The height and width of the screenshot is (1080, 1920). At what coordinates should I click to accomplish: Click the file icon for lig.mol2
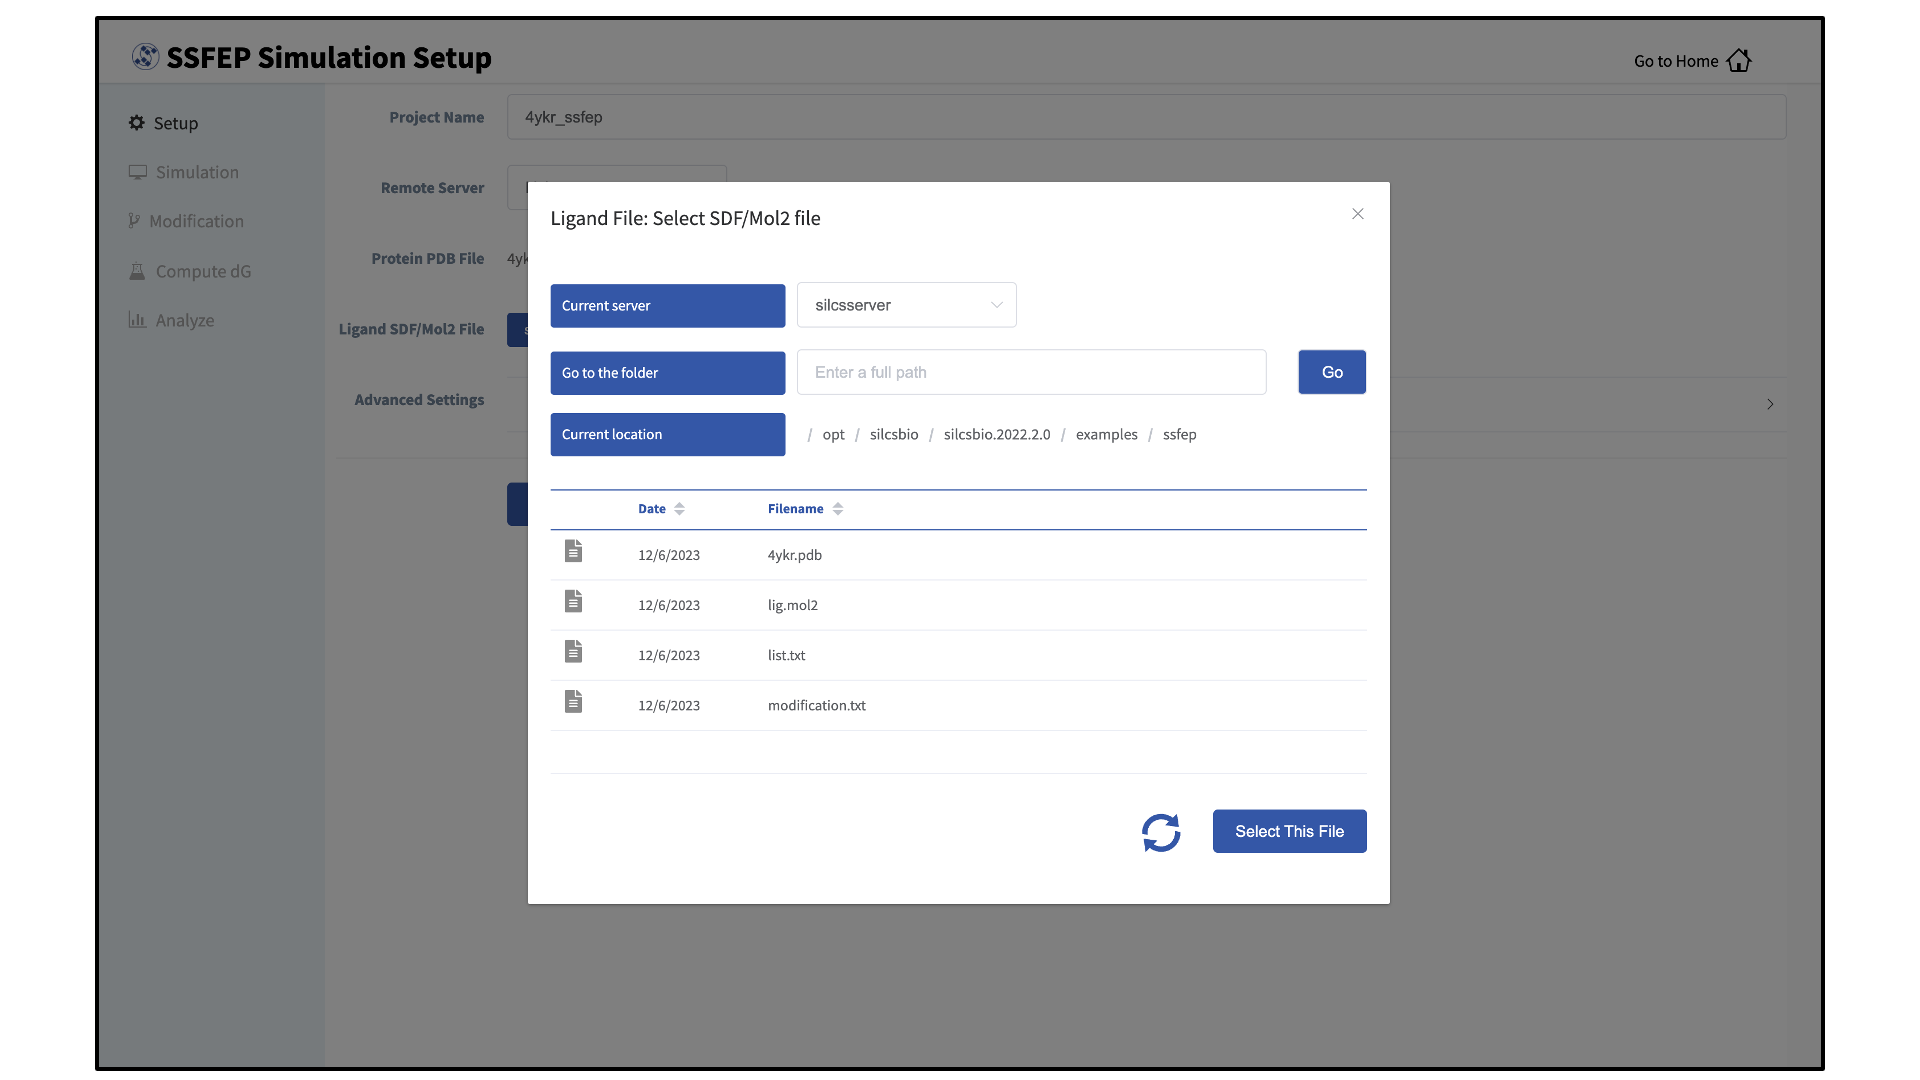[x=573, y=601]
